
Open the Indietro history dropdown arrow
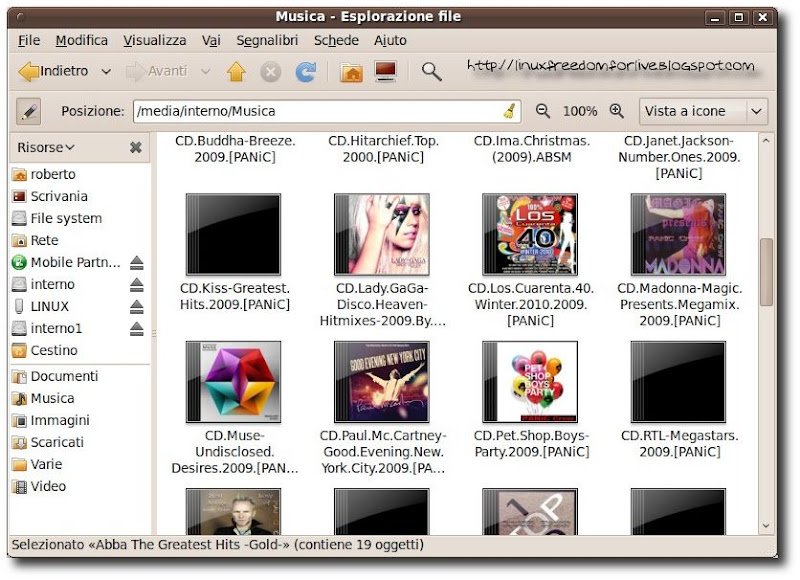106,71
